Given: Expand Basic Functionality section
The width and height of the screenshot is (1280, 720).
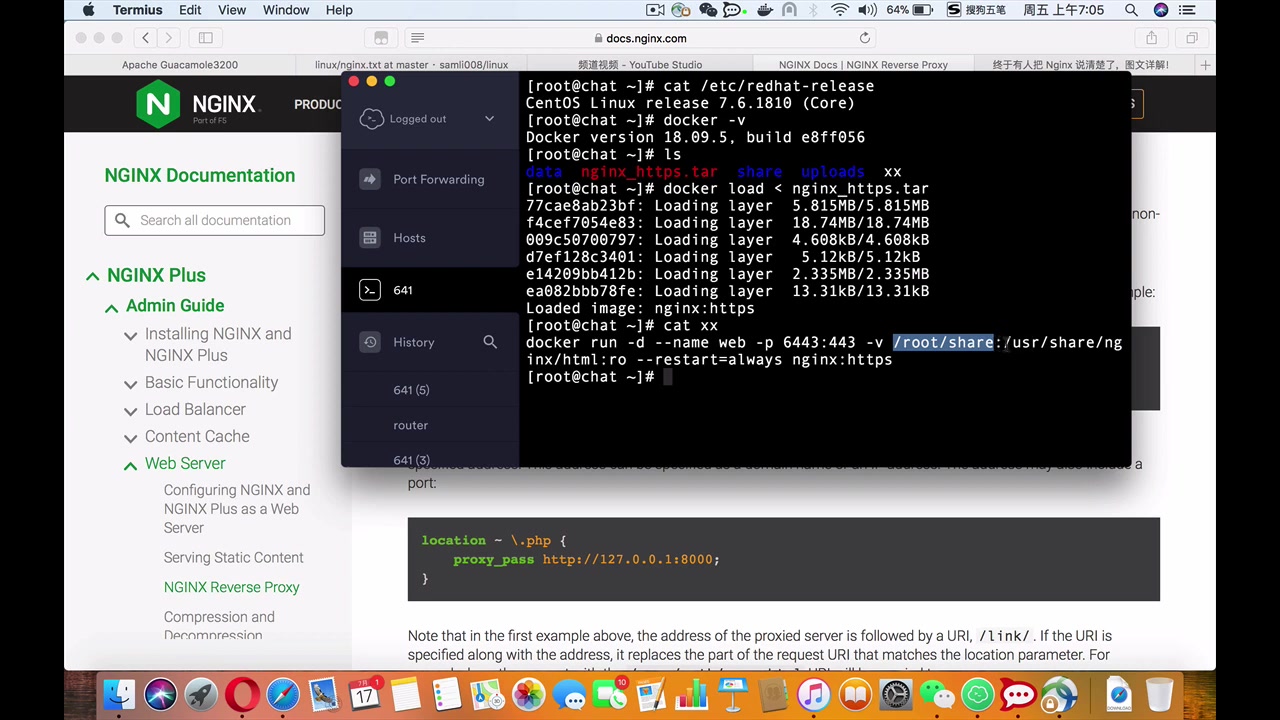Looking at the screenshot, I should (130, 384).
